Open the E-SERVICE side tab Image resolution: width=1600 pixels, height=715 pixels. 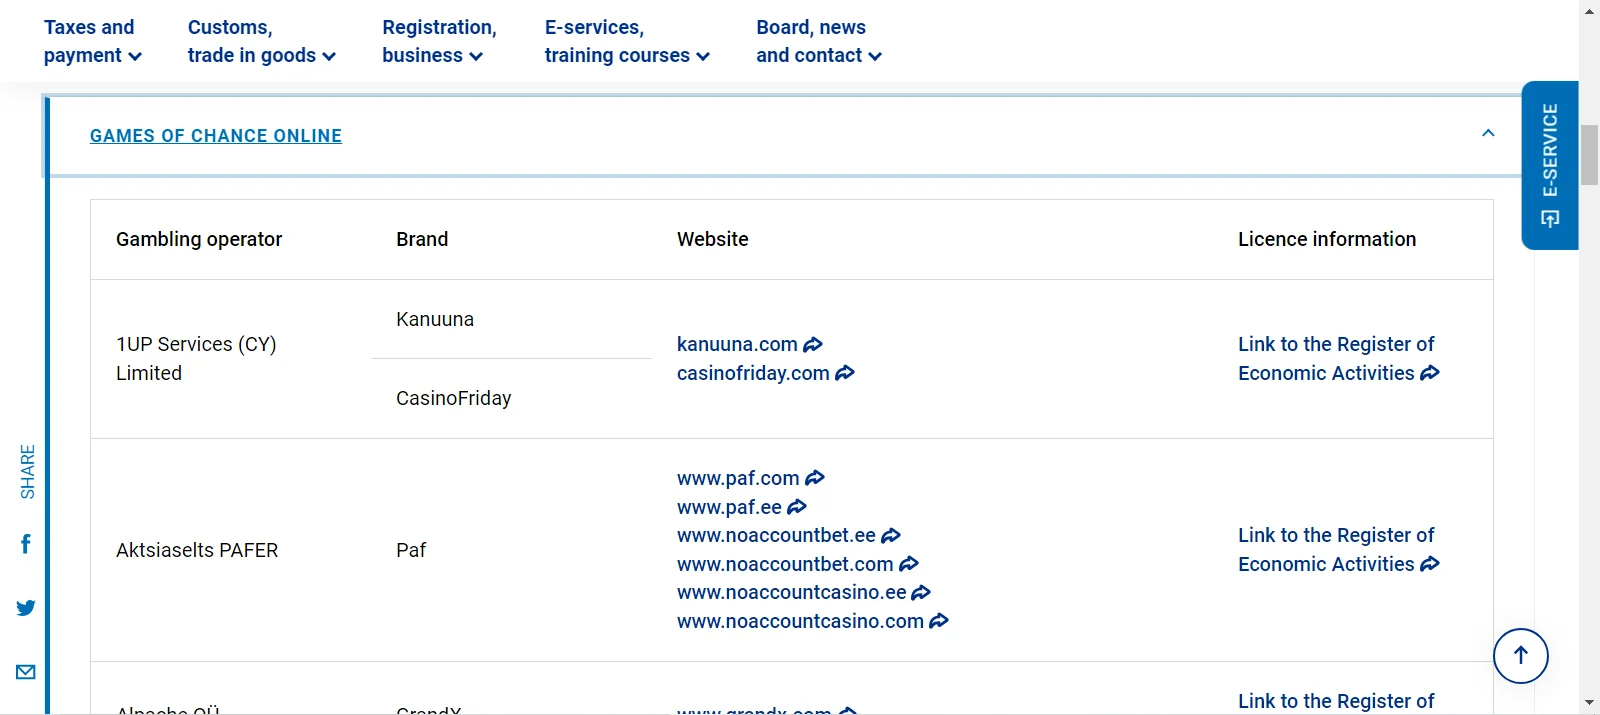[1550, 165]
